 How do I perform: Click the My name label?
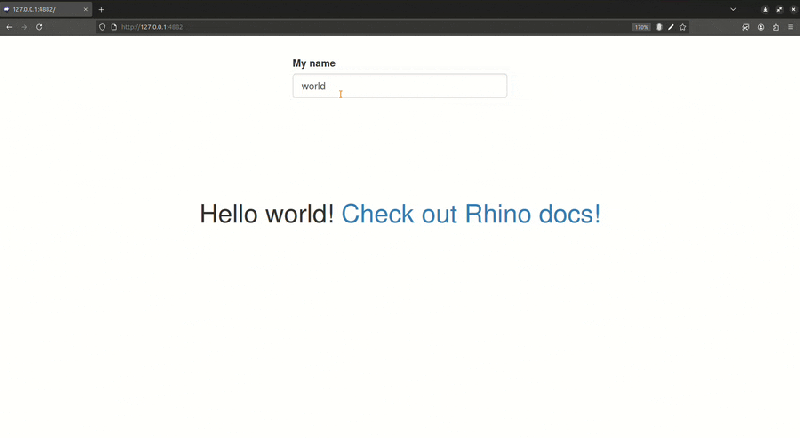[x=314, y=63]
